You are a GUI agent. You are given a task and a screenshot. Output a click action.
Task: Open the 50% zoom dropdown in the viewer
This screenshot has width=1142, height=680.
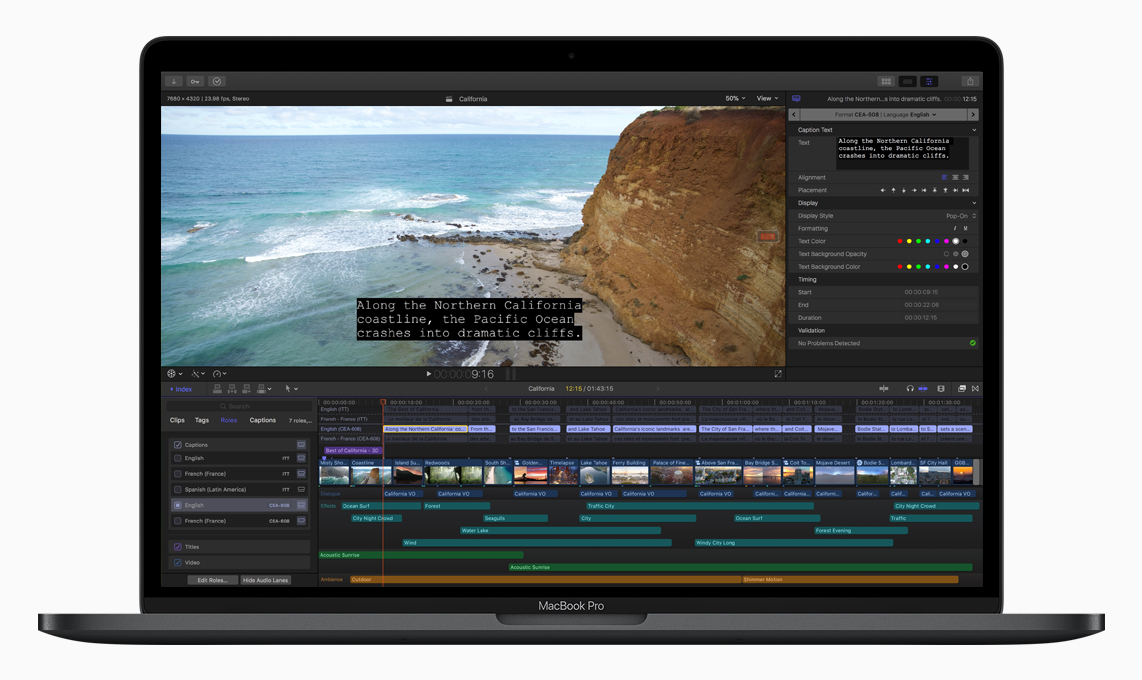tap(734, 98)
